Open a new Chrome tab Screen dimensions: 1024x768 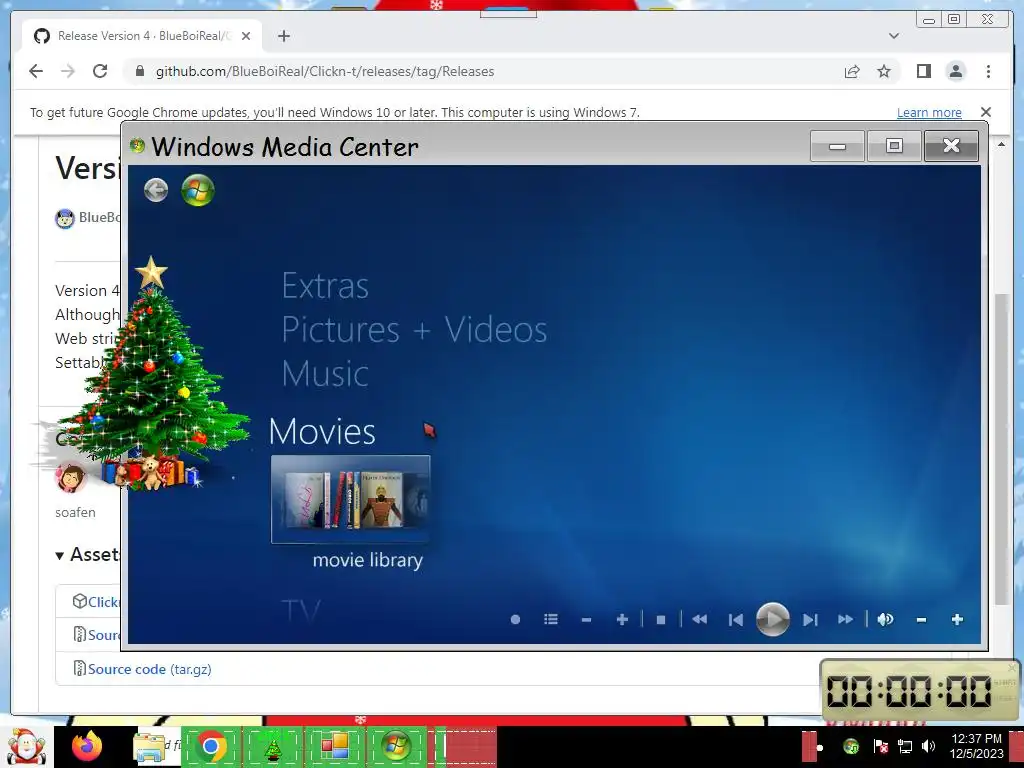tap(283, 36)
